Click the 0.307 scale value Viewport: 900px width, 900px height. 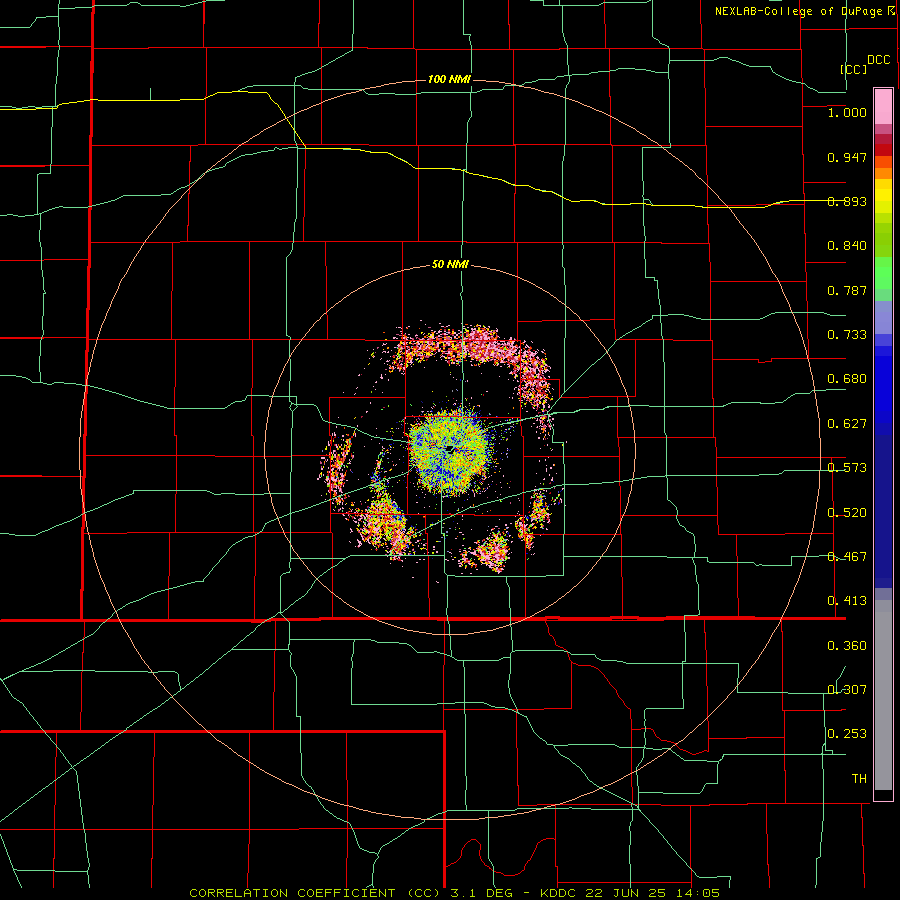[x=847, y=690]
